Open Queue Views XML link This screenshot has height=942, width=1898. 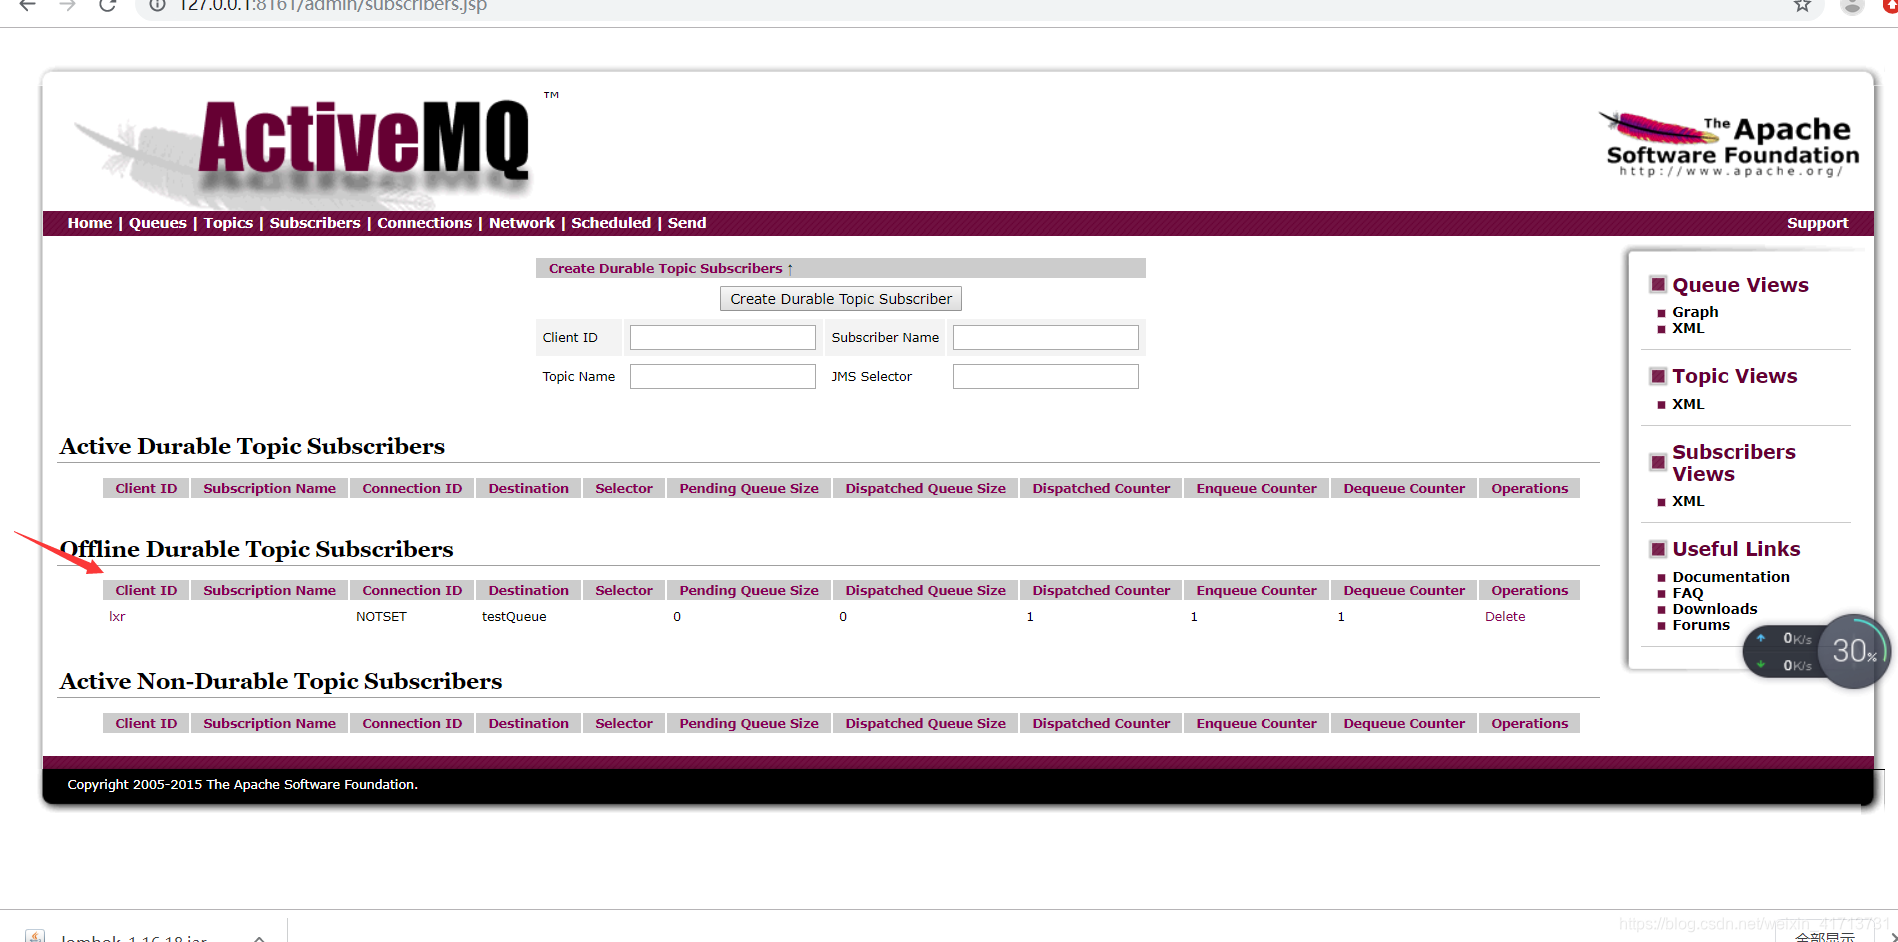(x=1688, y=328)
